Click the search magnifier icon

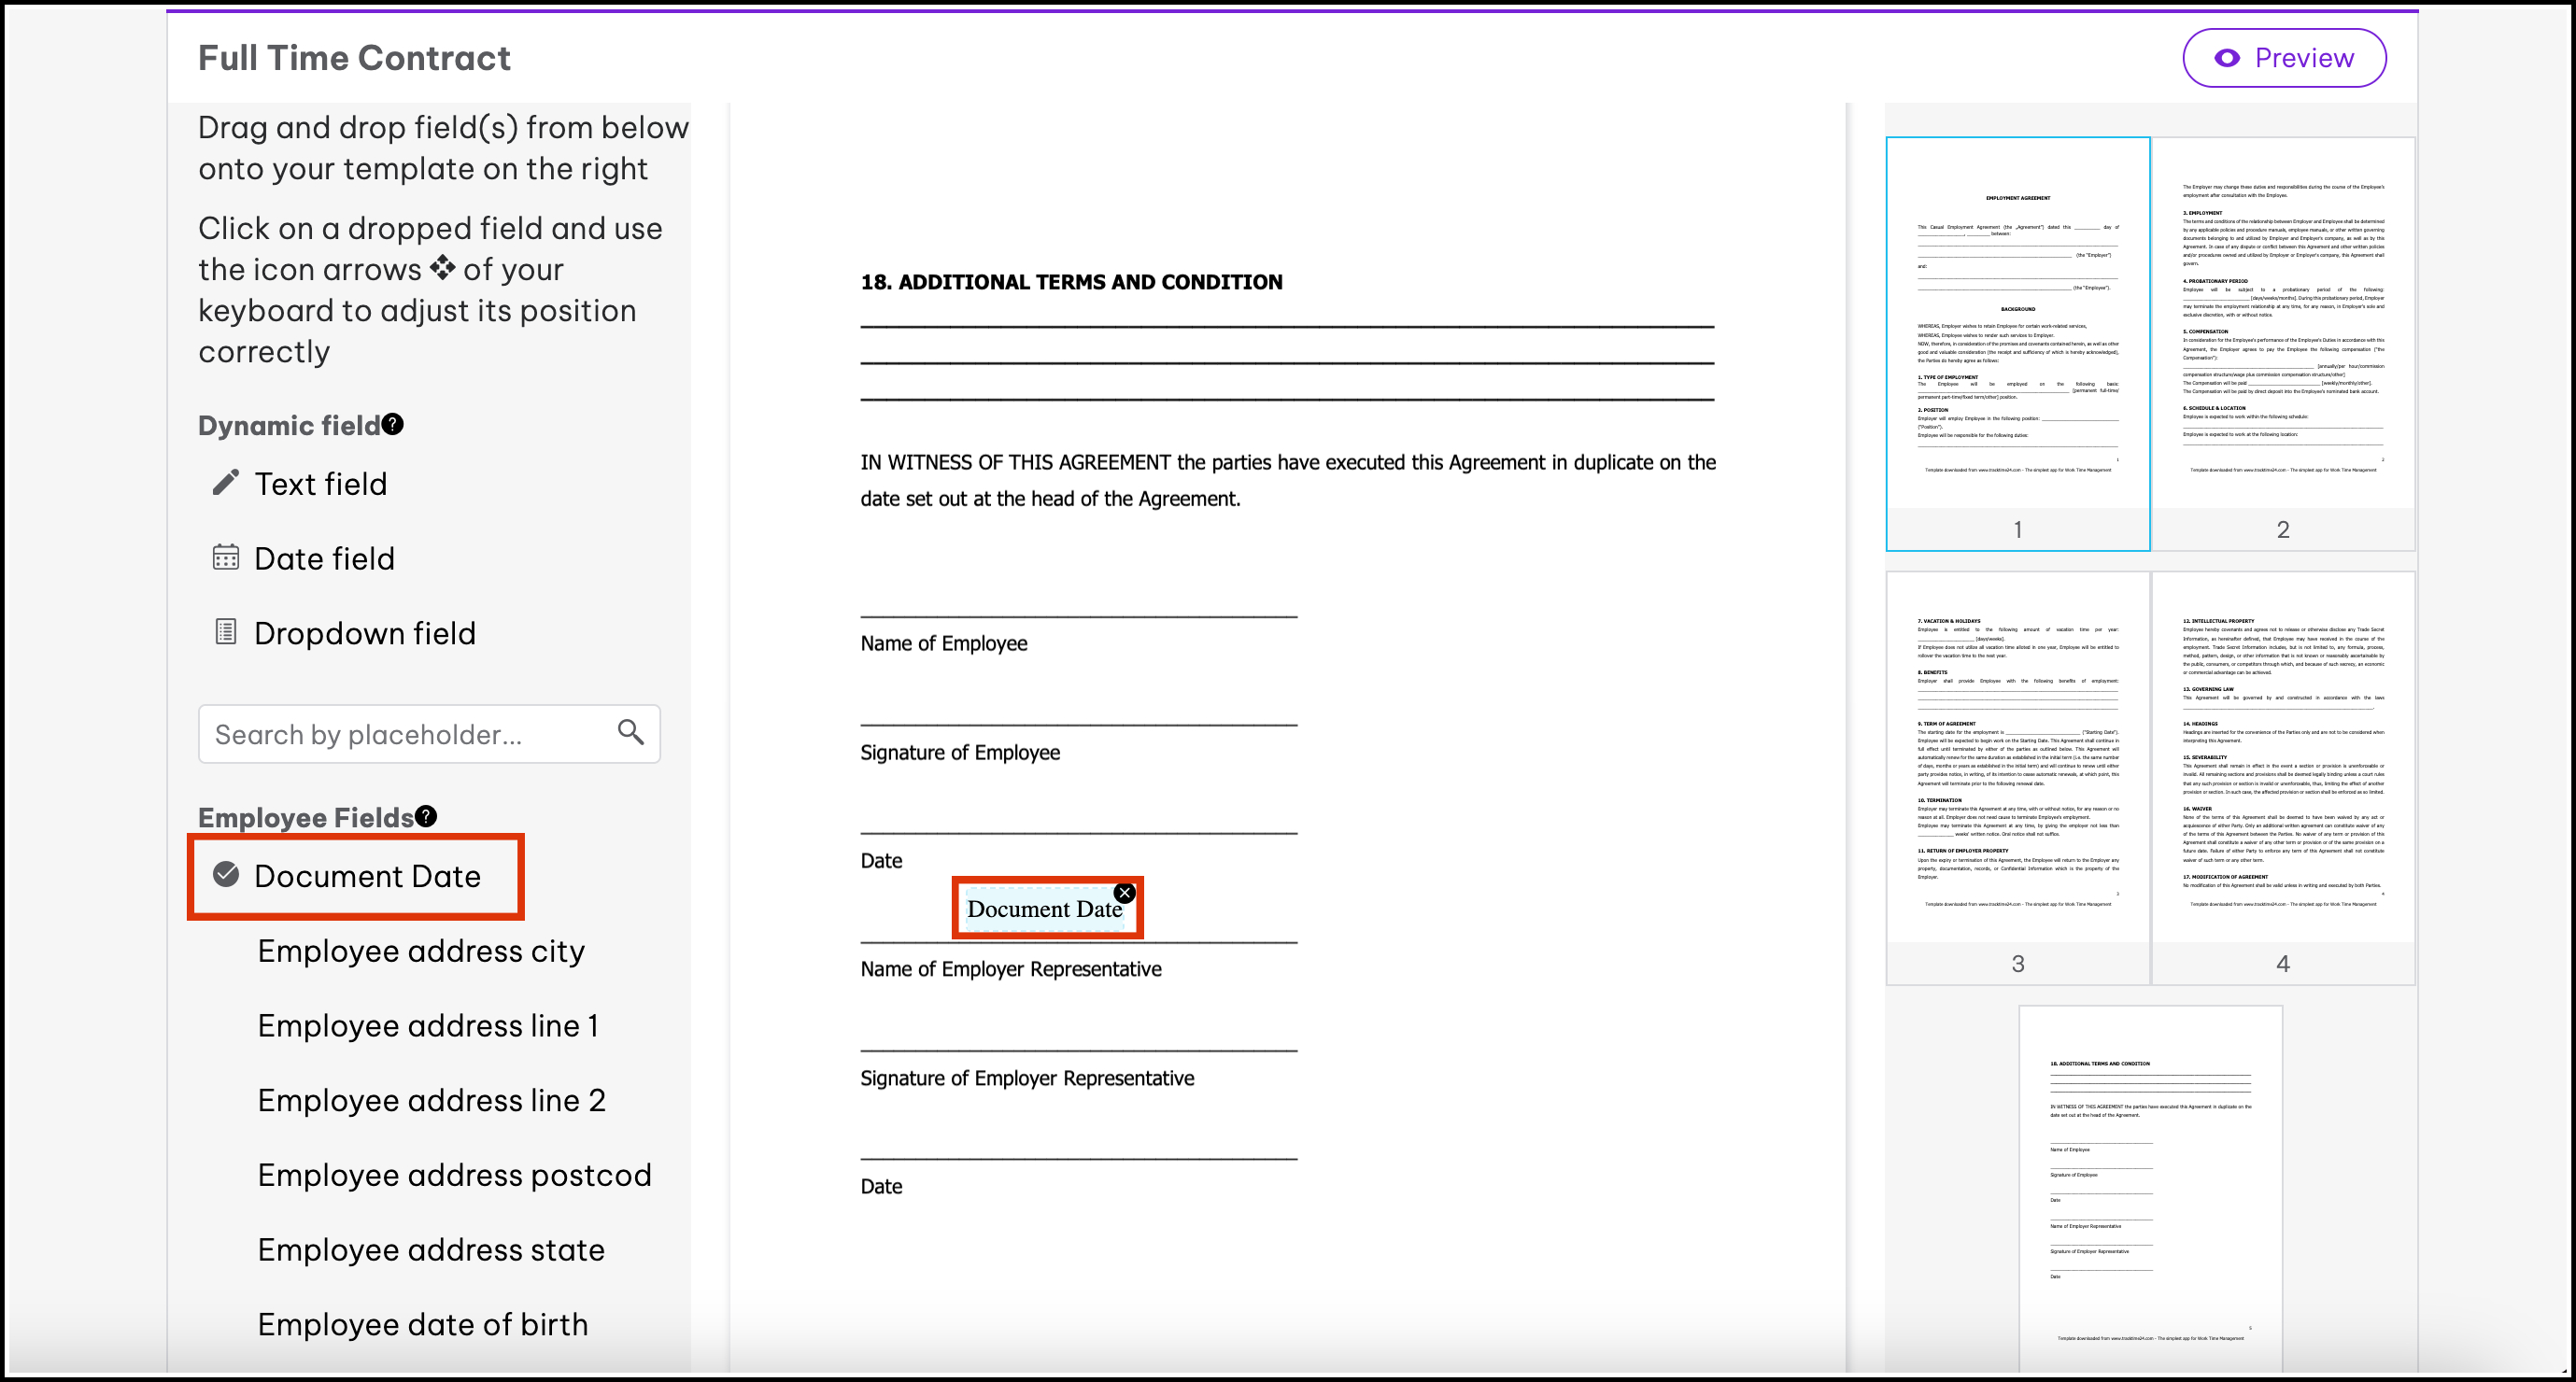tap(630, 733)
